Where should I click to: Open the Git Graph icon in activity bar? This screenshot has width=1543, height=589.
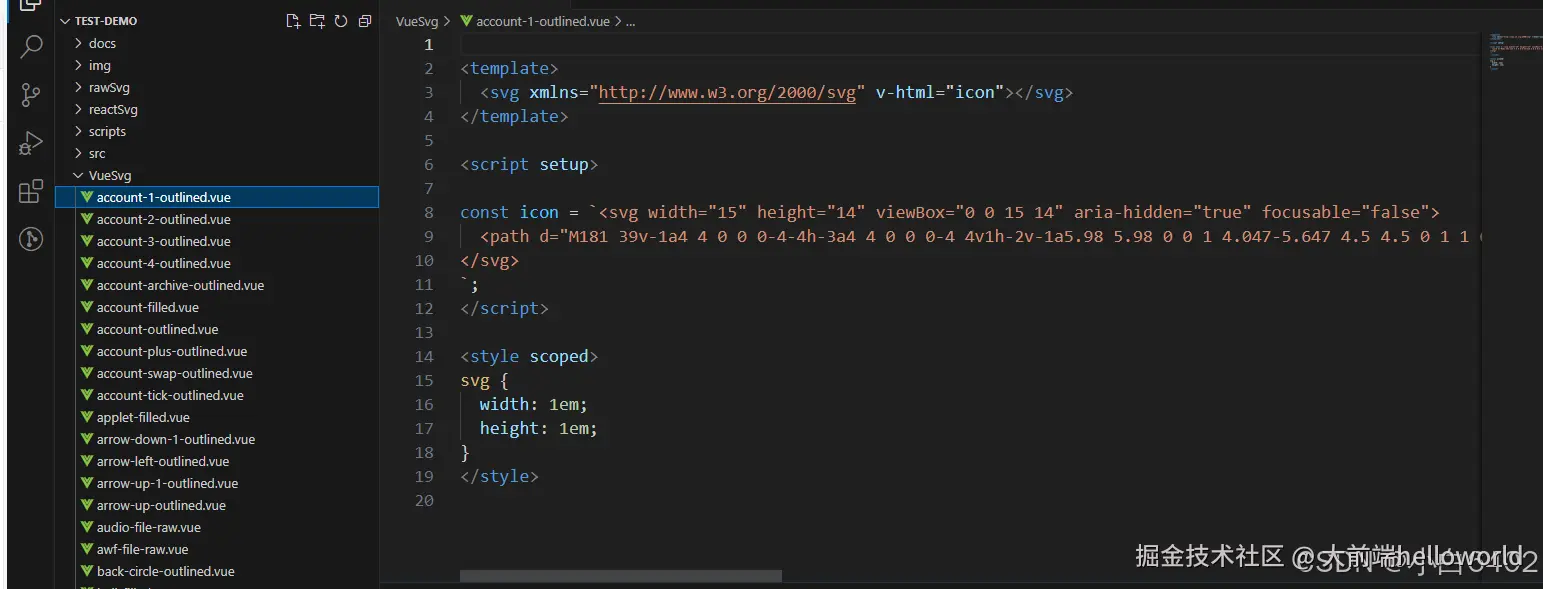(x=31, y=239)
